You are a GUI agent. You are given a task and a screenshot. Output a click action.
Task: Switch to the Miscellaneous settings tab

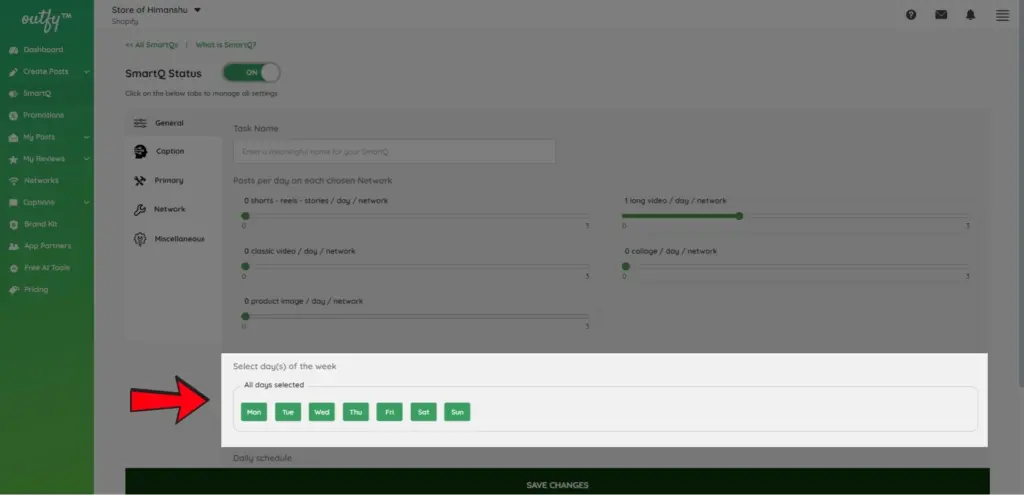pos(178,239)
